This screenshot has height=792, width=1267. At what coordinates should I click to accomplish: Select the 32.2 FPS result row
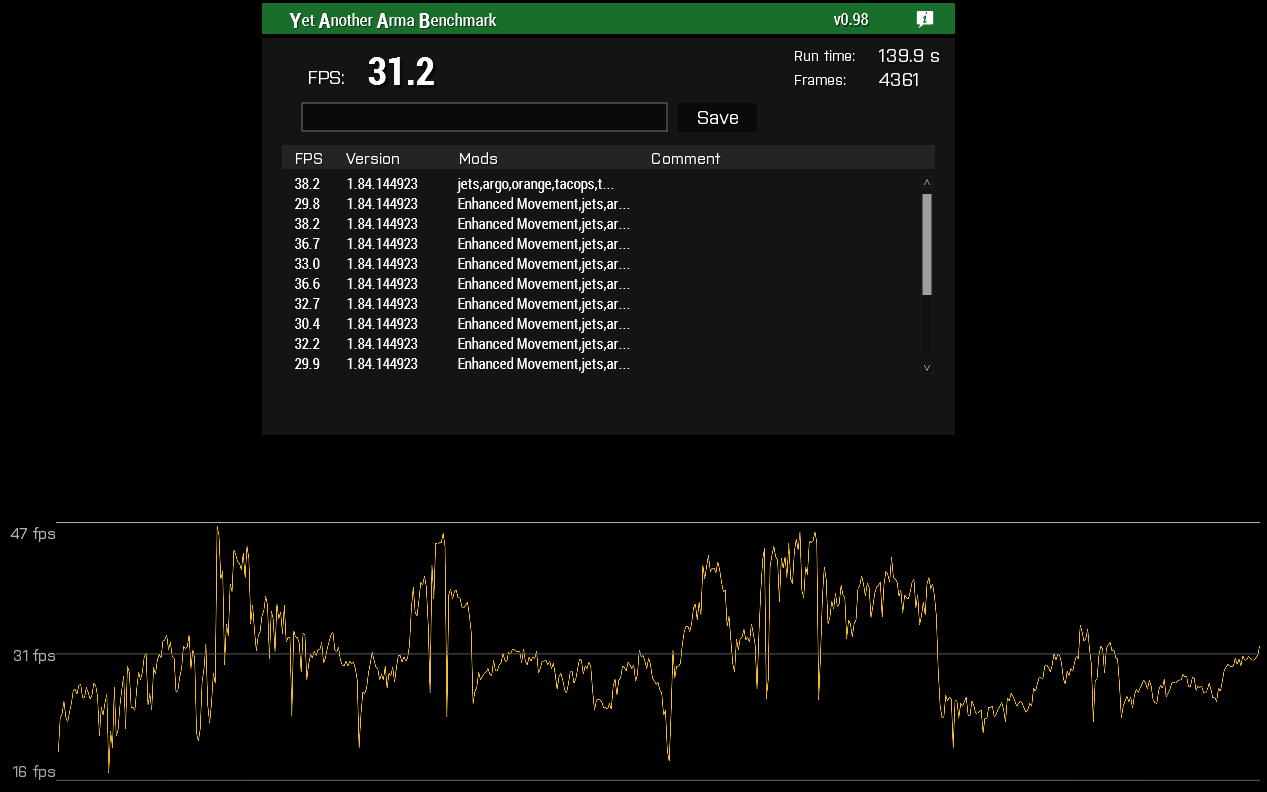(x=602, y=344)
